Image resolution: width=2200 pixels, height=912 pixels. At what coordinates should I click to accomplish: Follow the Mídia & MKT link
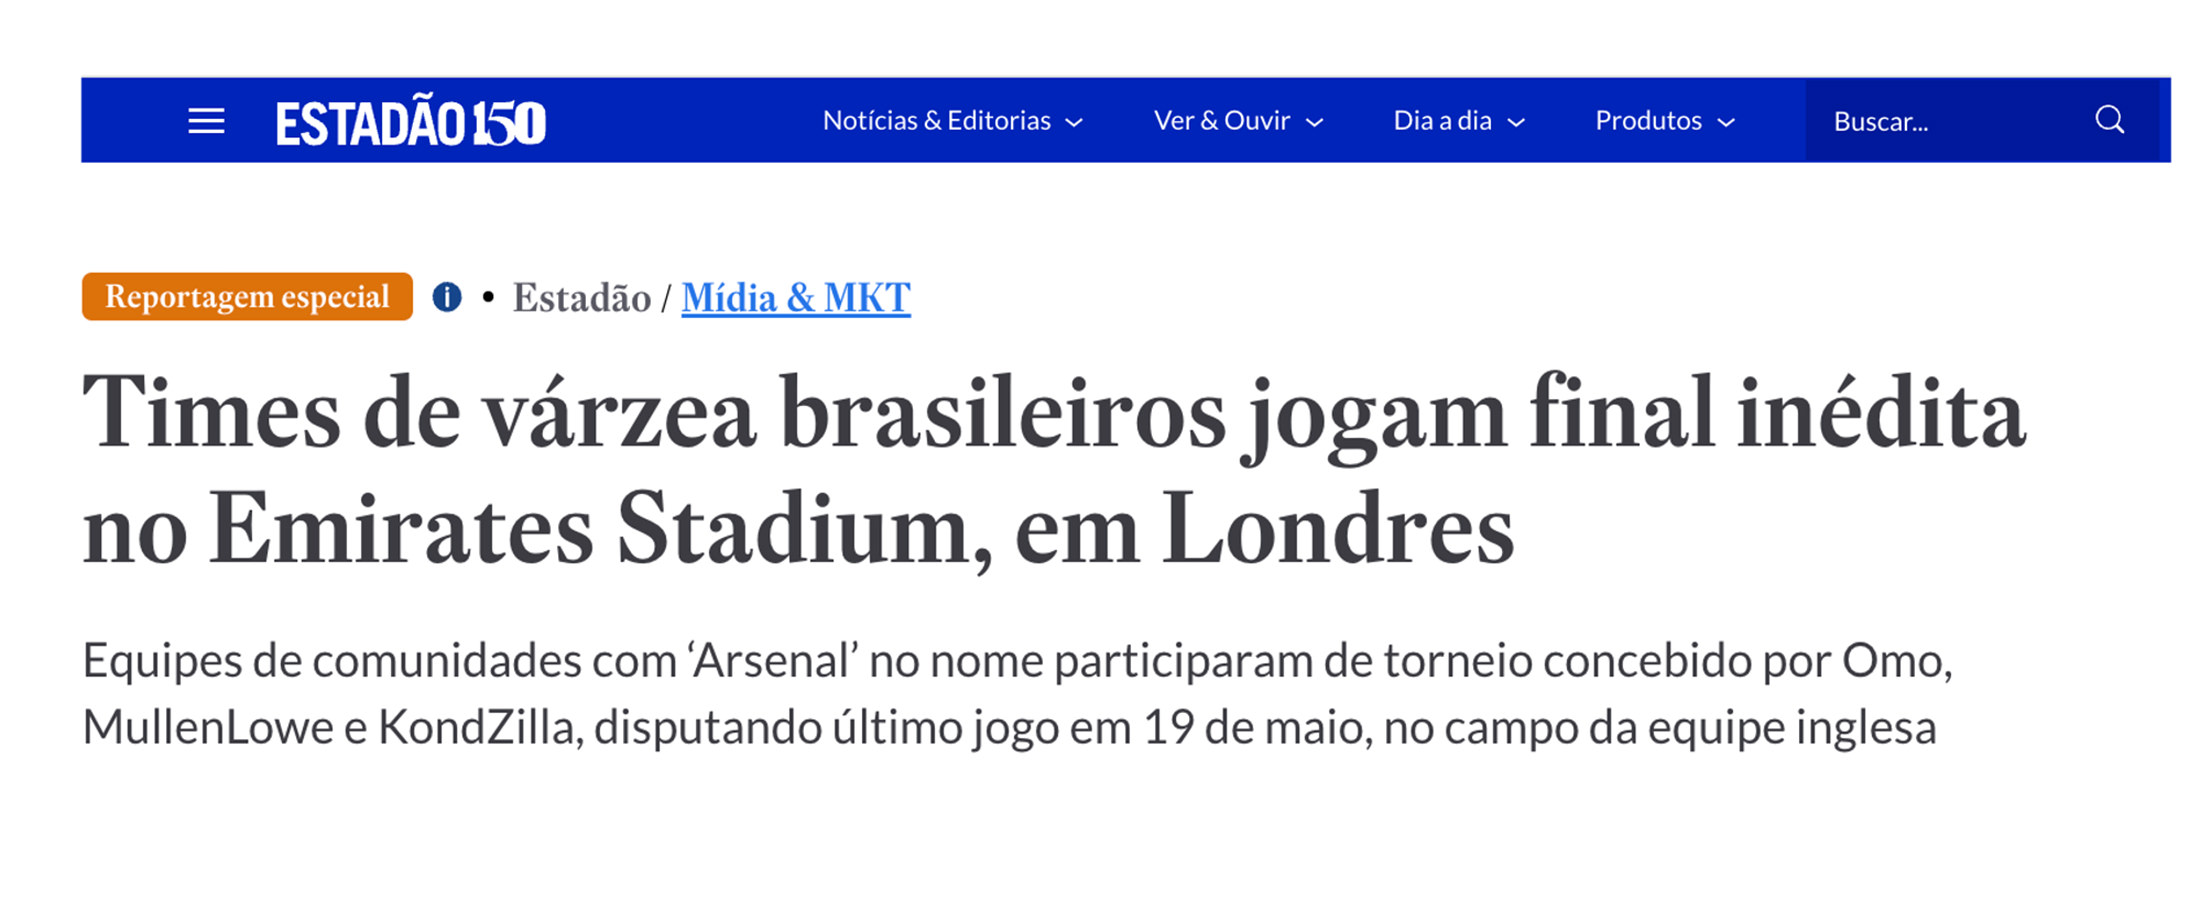coord(796,298)
